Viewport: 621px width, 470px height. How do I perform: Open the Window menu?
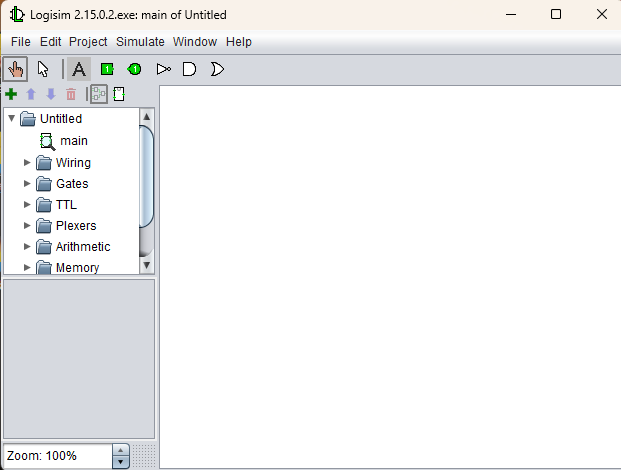pos(195,42)
